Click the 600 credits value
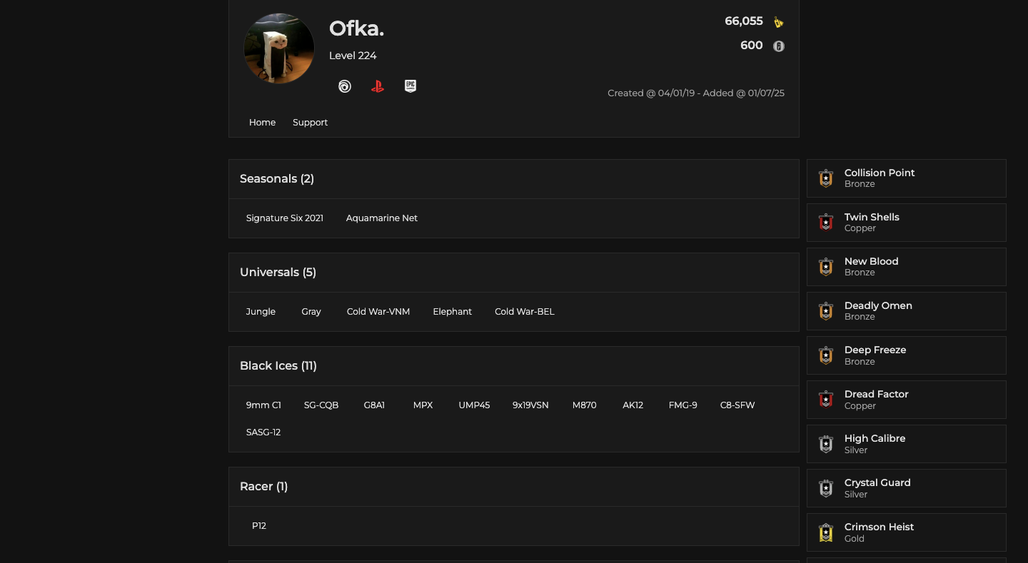 click(751, 45)
